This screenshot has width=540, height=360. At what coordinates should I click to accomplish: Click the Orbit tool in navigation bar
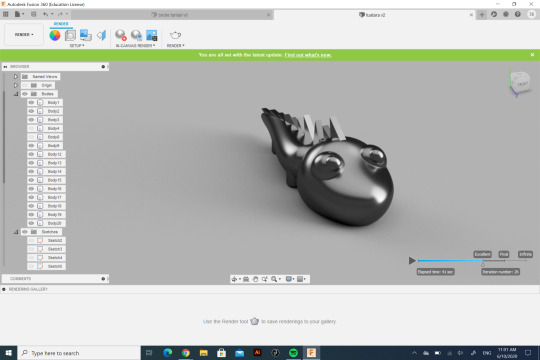(x=235, y=279)
